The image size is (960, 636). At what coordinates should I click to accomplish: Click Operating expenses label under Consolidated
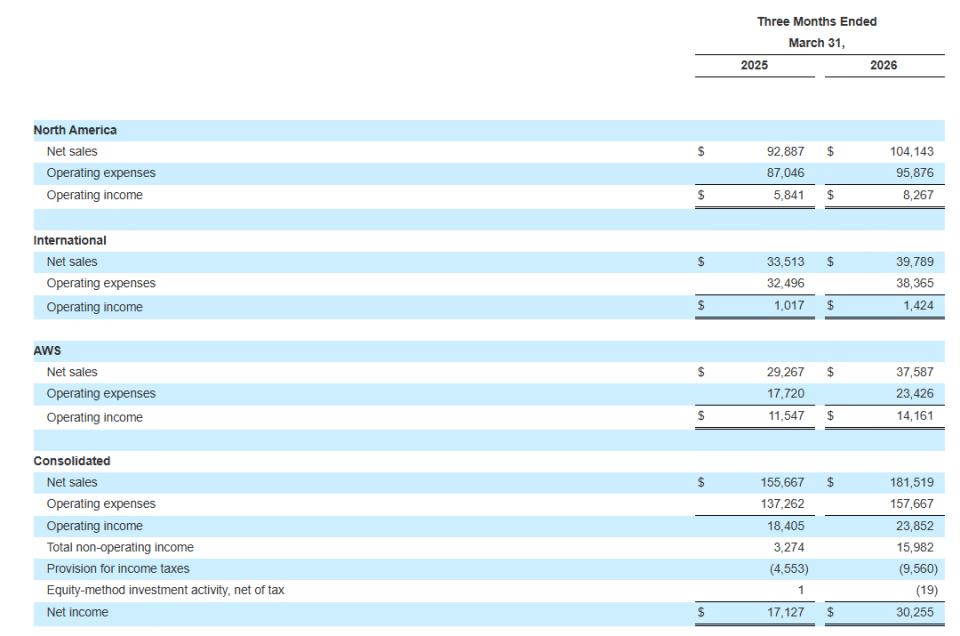point(101,503)
